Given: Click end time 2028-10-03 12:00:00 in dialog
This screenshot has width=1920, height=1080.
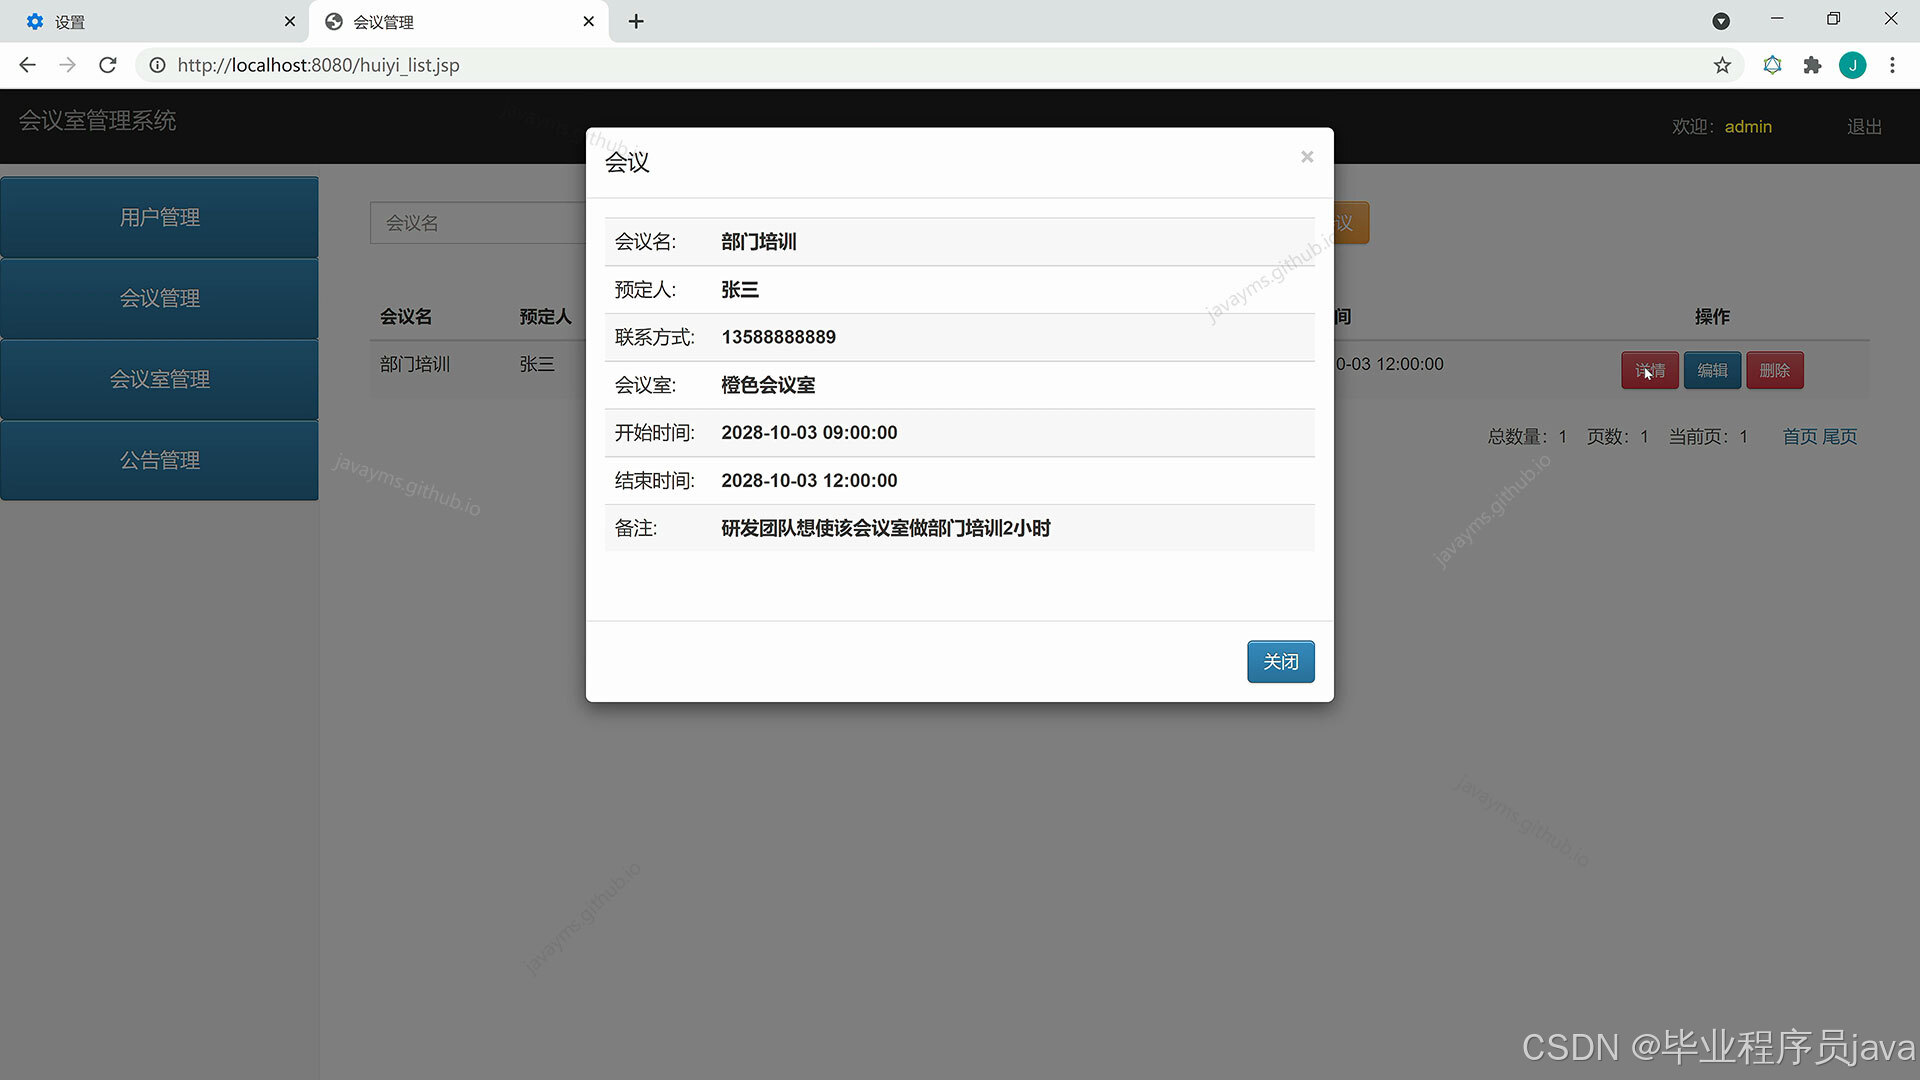Looking at the screenshot, I should click(809, 481).
